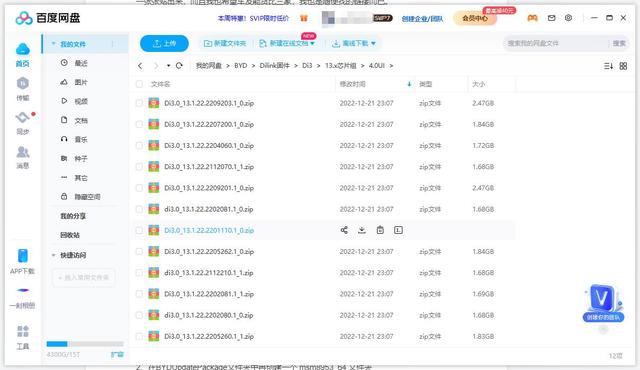Click the search netdisk files field
The width and height of the screenshot is (640, 370).
557,43
